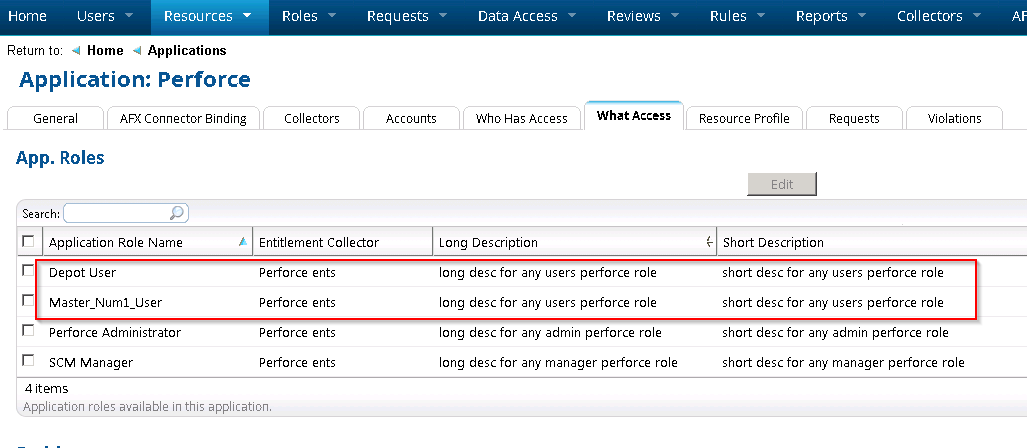Screen dimensions: 1027x448
Task: Click Perforce ents in the Depot User row
Action: pyautogui.click(x=297, y=272)
